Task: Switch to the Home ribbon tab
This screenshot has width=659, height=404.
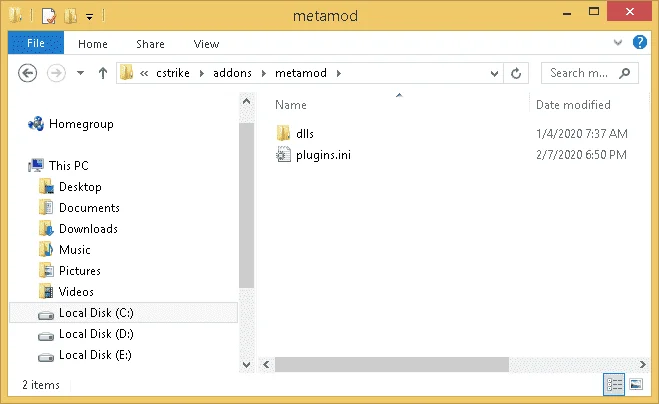Action: click(x=92, y=44)
